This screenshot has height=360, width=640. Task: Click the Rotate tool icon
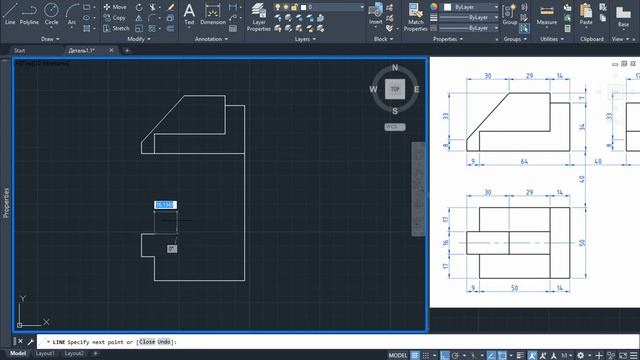point(139,7)
